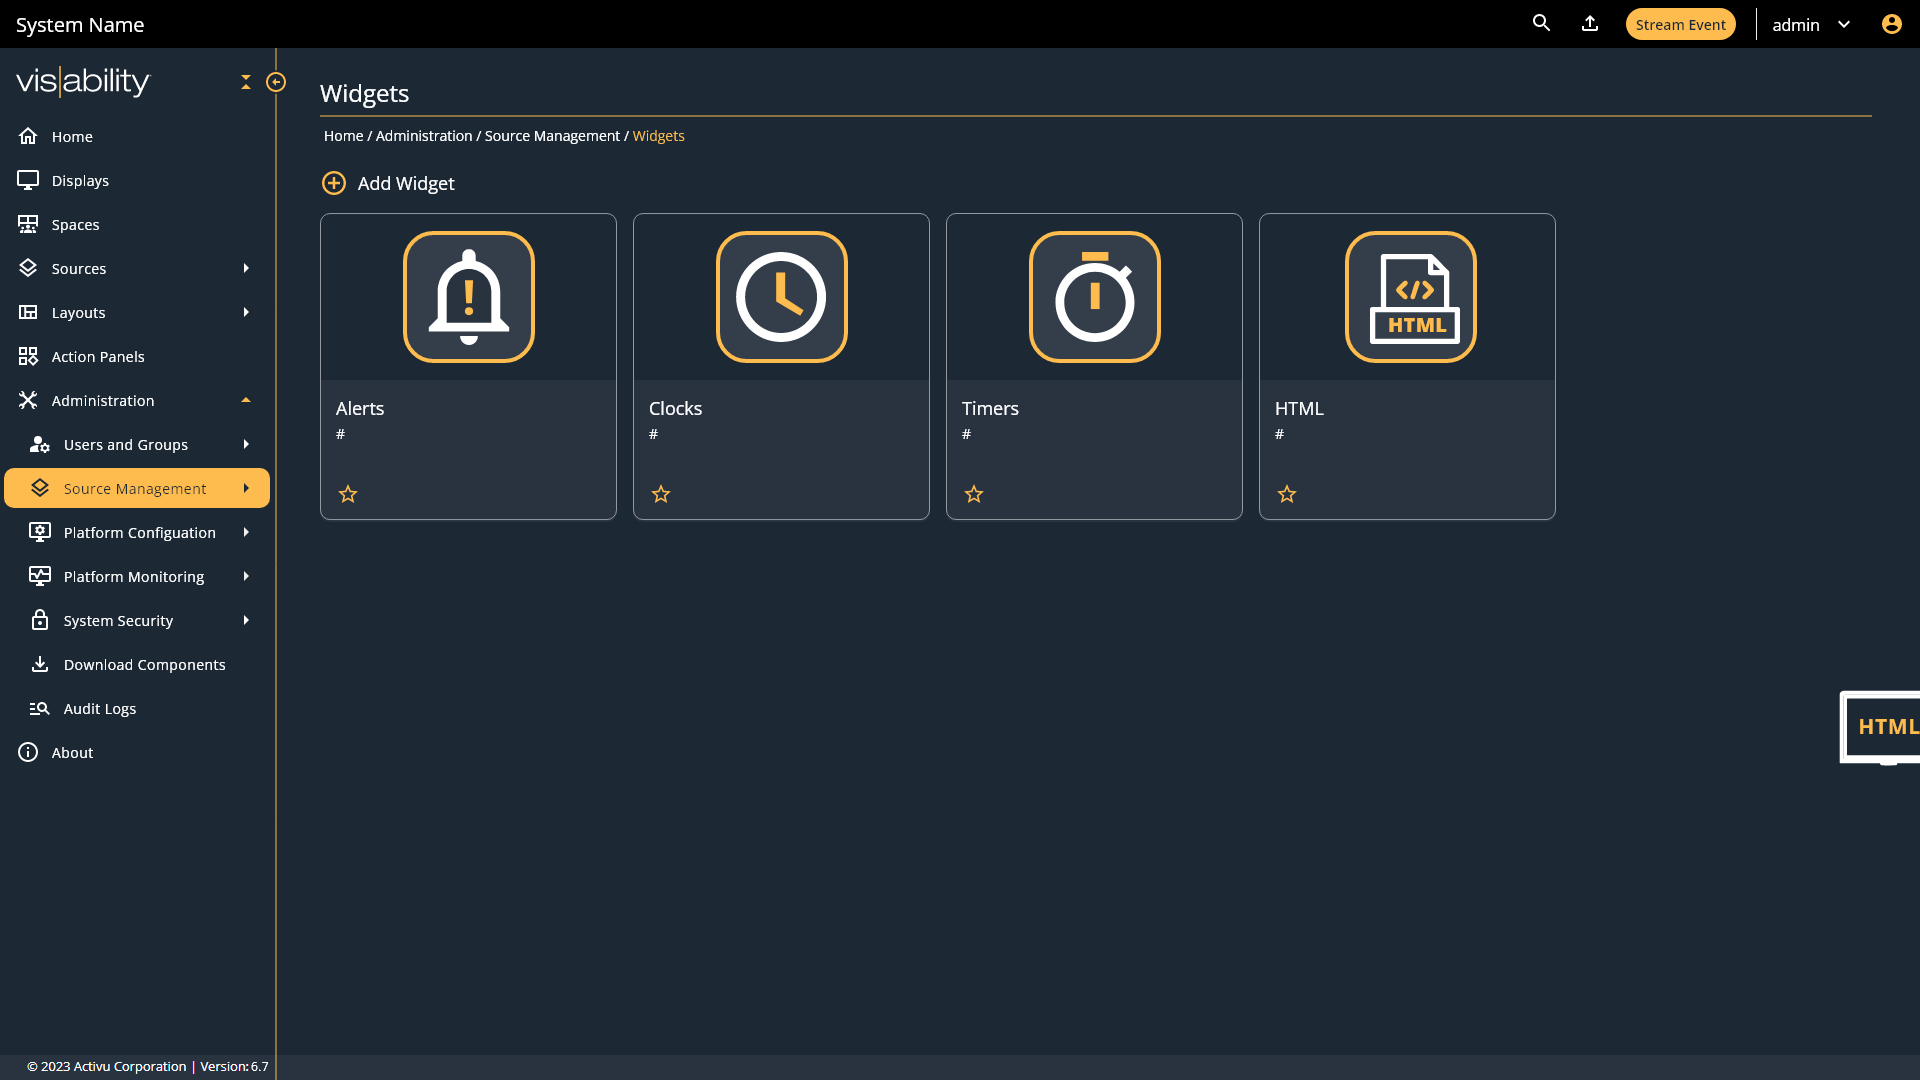The height and width of the screenshot is (1080, 1920).
Task: Open the Clocks widget icon
Action: pyautogui.click(x=781, y=297)
